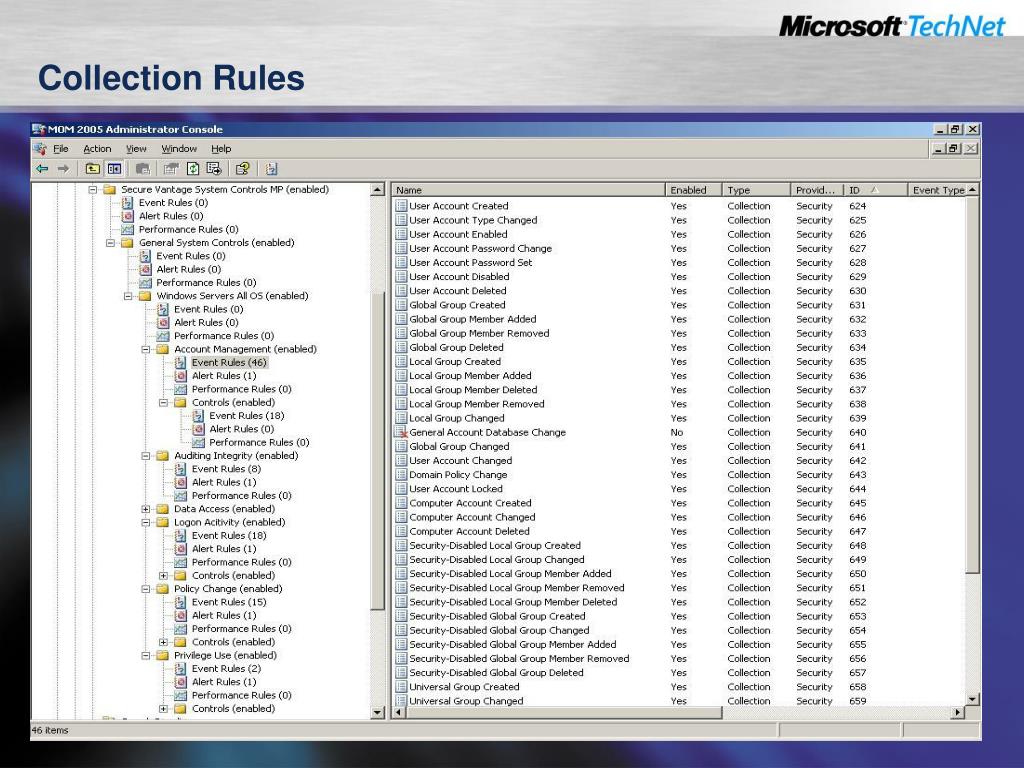1024x768 pixels.
Task: Select the Computer Account Changed rule
Action: pyautogui.click(x=472, y=517)
